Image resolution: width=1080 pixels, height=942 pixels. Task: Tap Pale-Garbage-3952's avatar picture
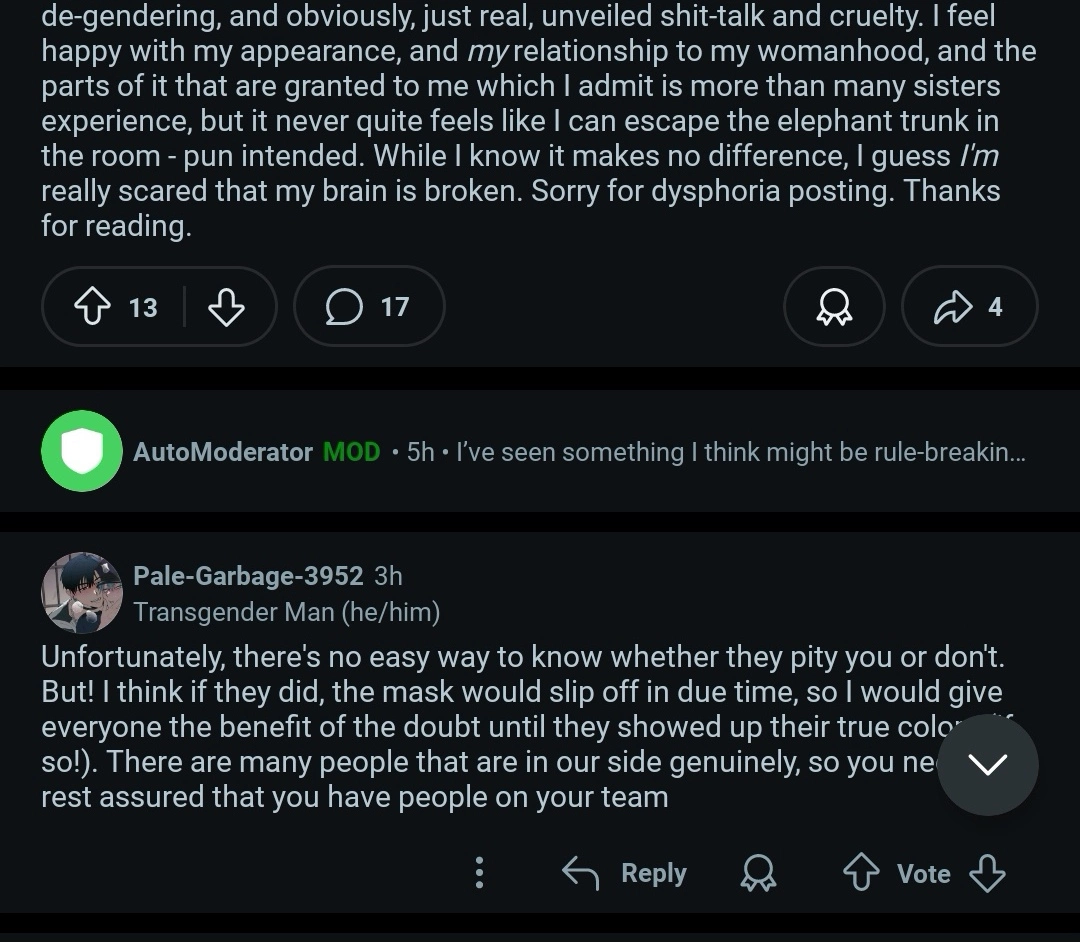[x=81, y=593]
